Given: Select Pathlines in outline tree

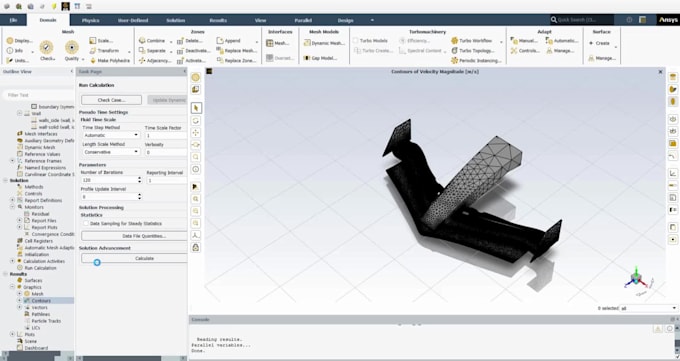Looking at the screenshot, I should (41, 314).
